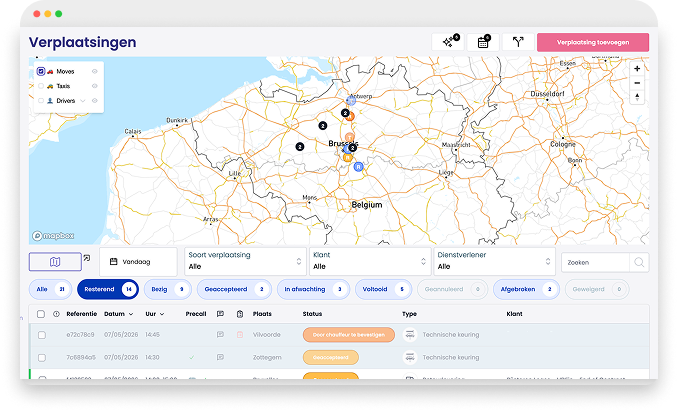Hide Moves layer using its eye icon

tap(95, 71)
